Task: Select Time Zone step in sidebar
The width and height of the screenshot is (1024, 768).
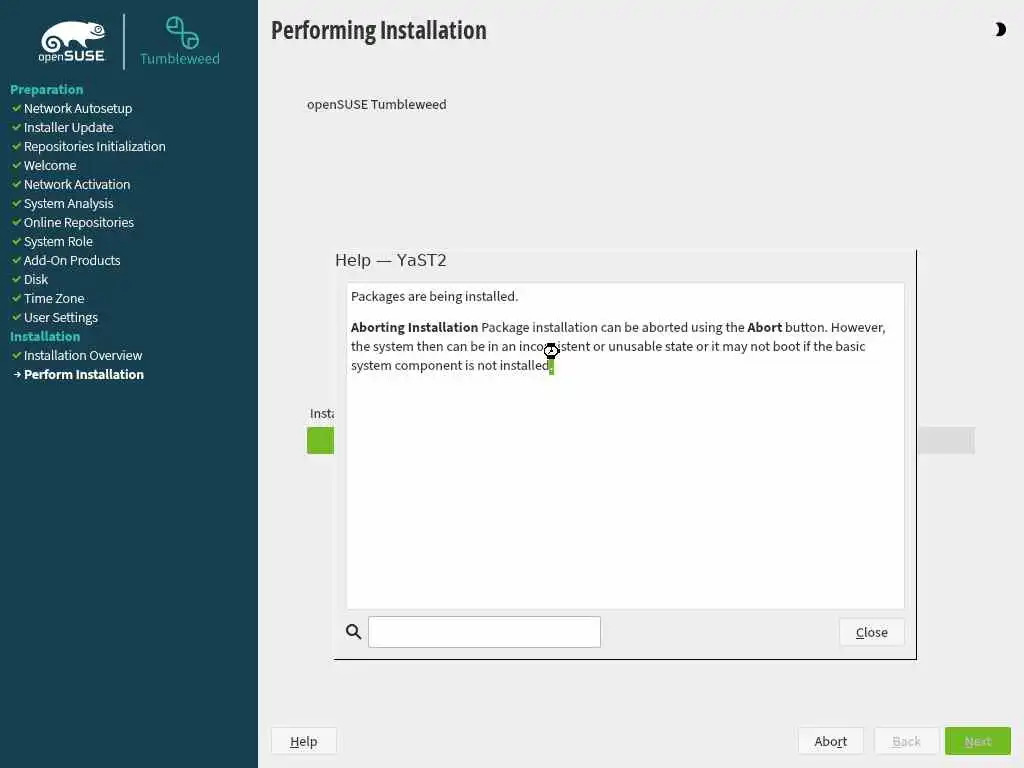Action: click(x=54, y=298)
